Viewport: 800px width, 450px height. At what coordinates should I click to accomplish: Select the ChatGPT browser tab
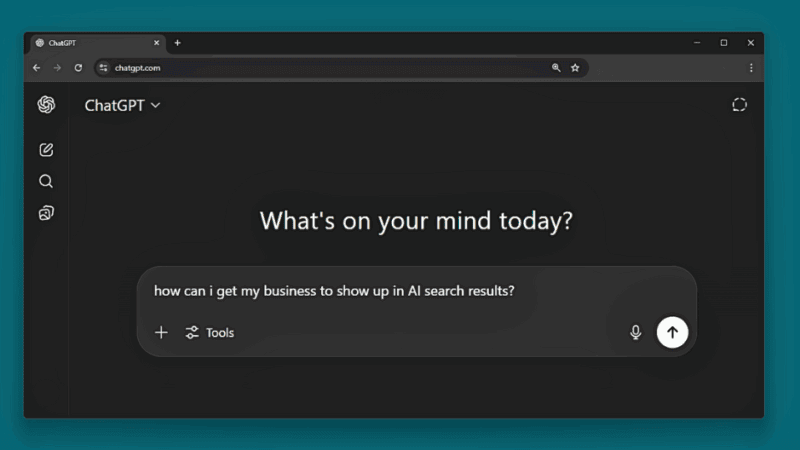pyautogui.click(x=96, y=43)
